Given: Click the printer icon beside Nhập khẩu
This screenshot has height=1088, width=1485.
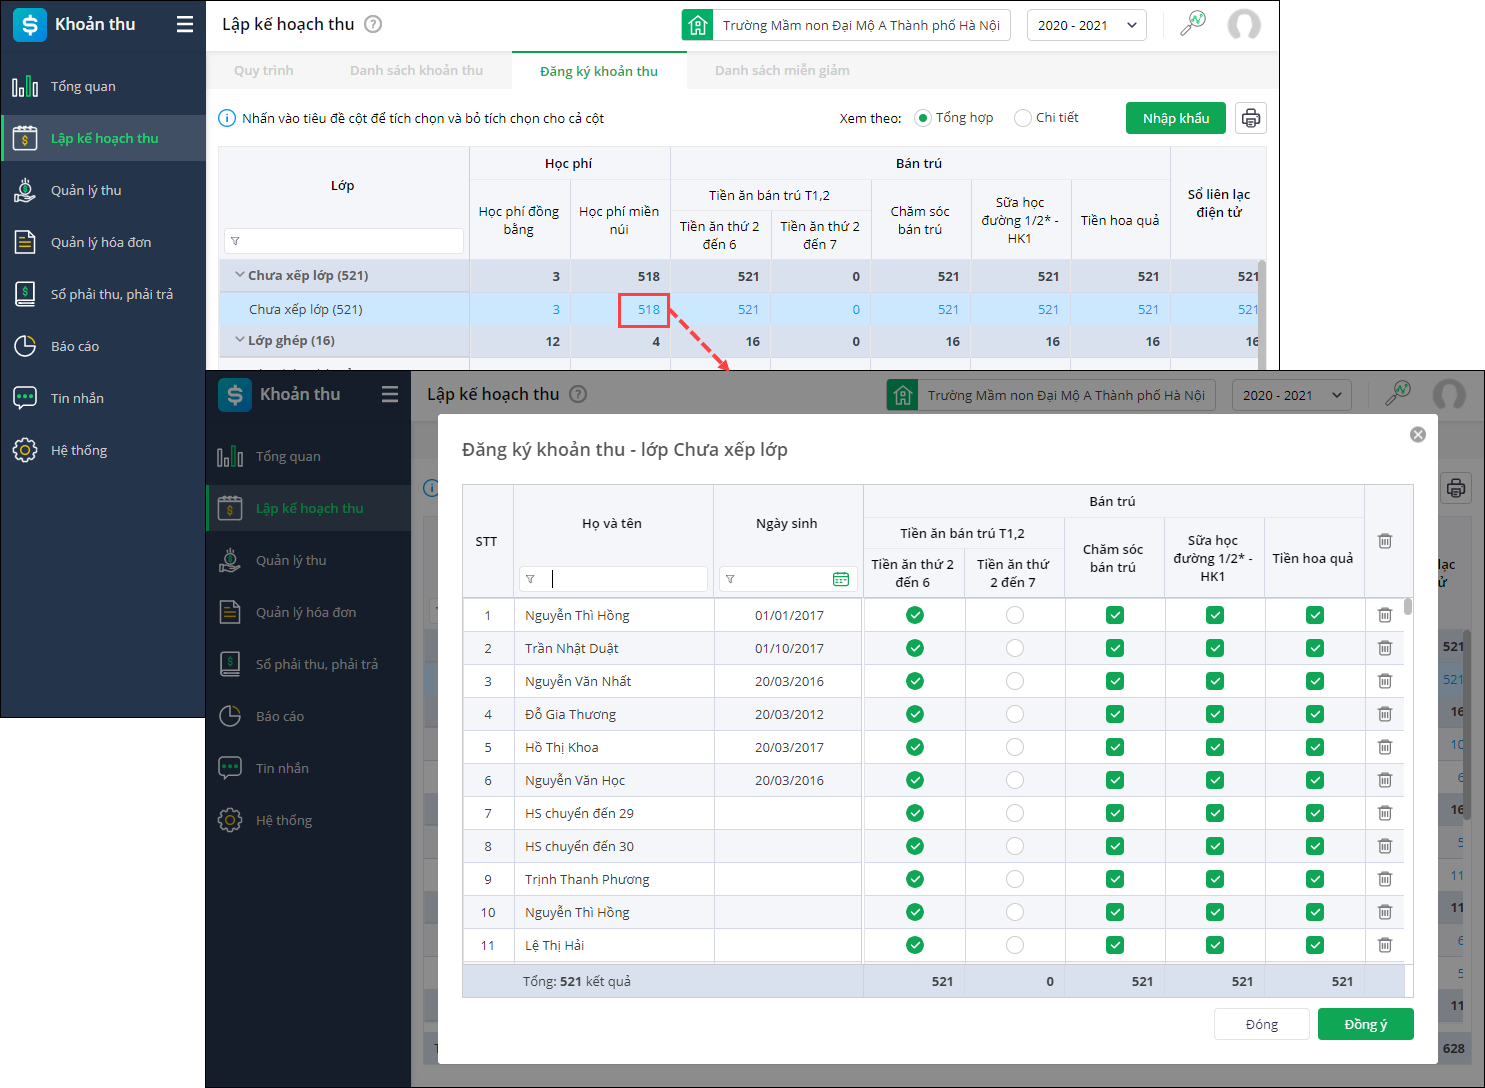Looking at the screenshot, I should click(x=1250, y=118).
